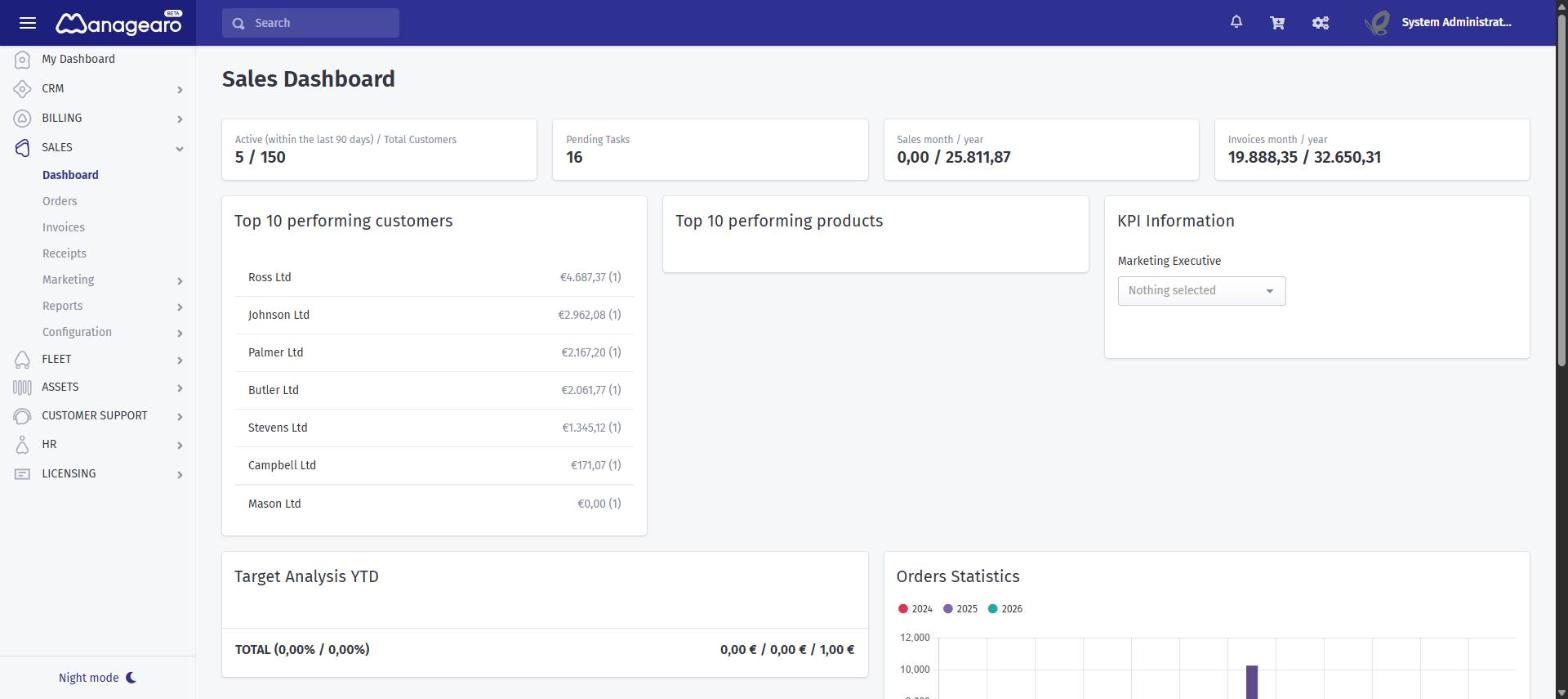This screenshot has width=1568, height=699.
Task: Click the Night mode moon icon
Action: tap(131, 678)
